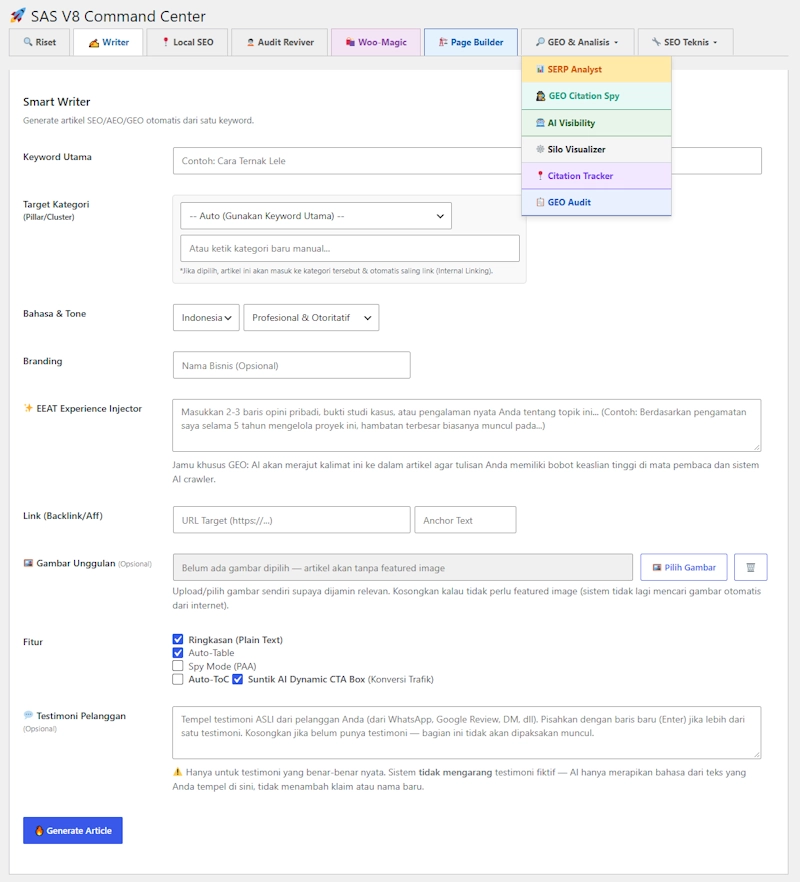Click the magnifier icon on Riset tab
The image size is (800, 882).
click(x=28, y=42)
